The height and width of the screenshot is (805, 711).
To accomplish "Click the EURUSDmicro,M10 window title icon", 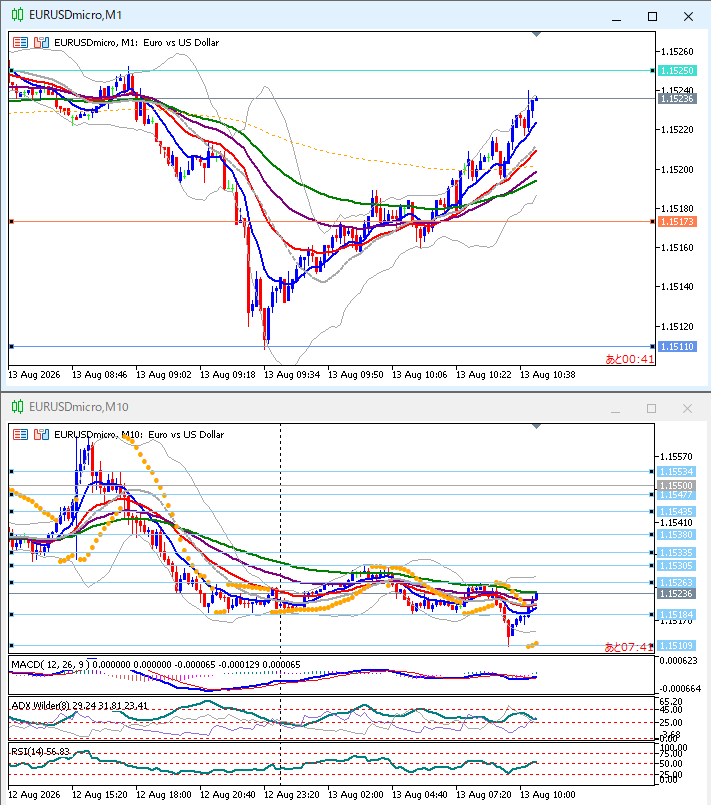I will click(x=17, y=407).
